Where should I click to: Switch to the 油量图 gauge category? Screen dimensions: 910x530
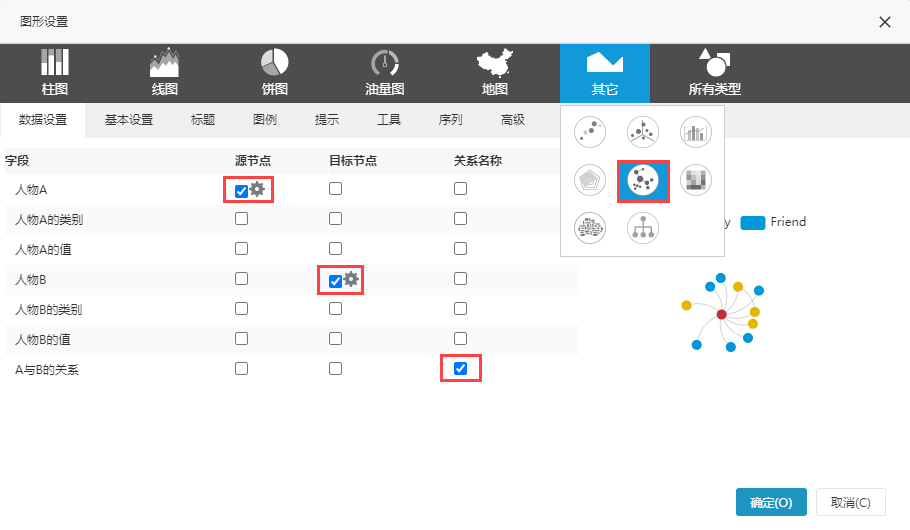coord(384,74)
